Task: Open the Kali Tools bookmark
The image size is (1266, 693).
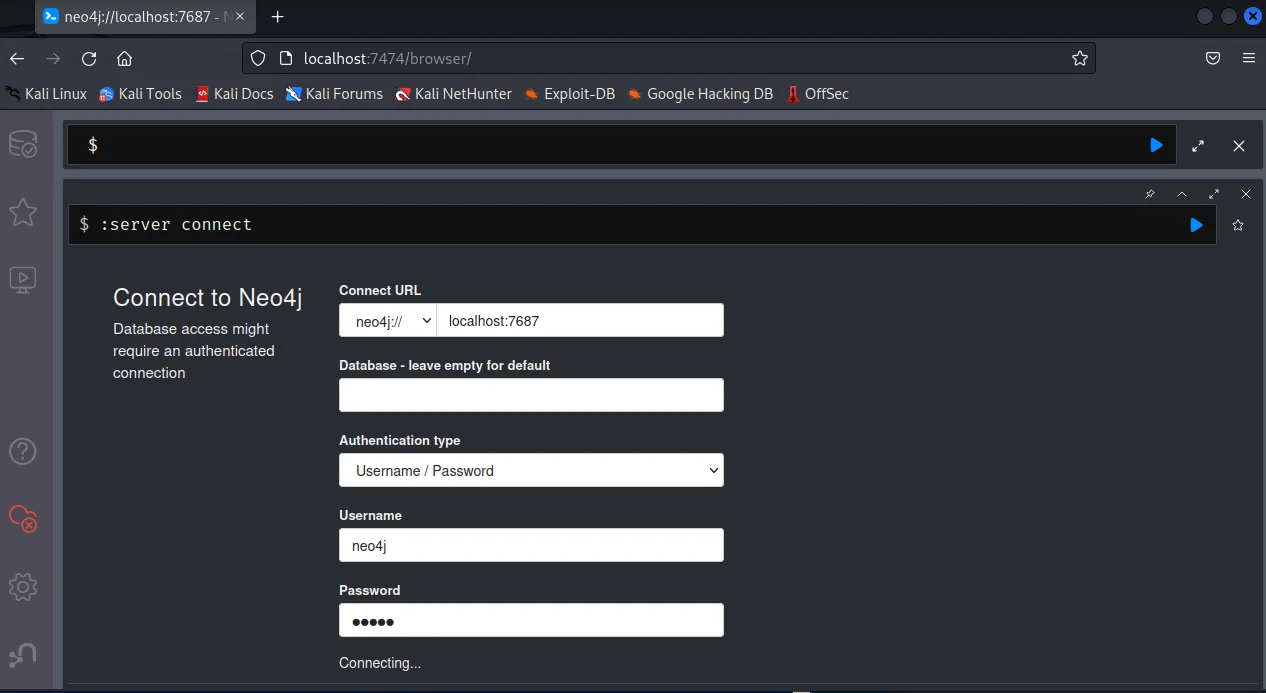Action: [x=140, y=94]
